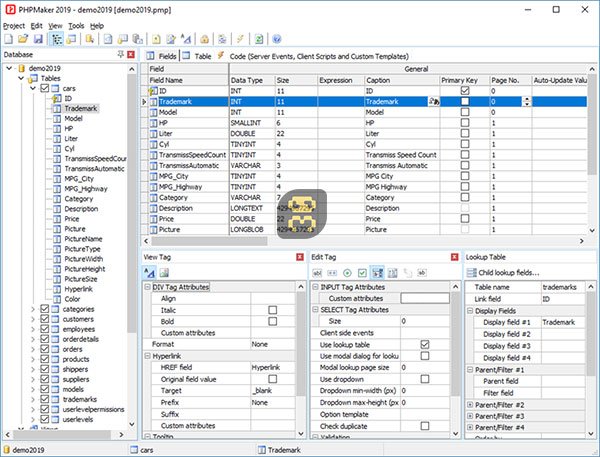Expand the orders table node
Viewport: 600px width, 457px height.
[x=33, y=349]
